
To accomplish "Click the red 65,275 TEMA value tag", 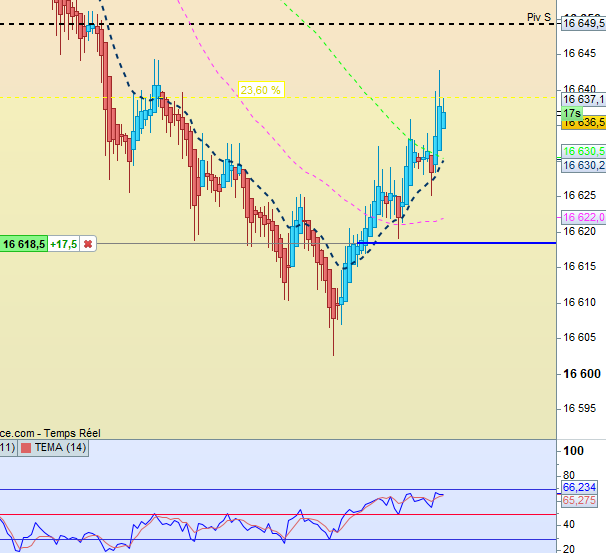I will coord(579,500).
